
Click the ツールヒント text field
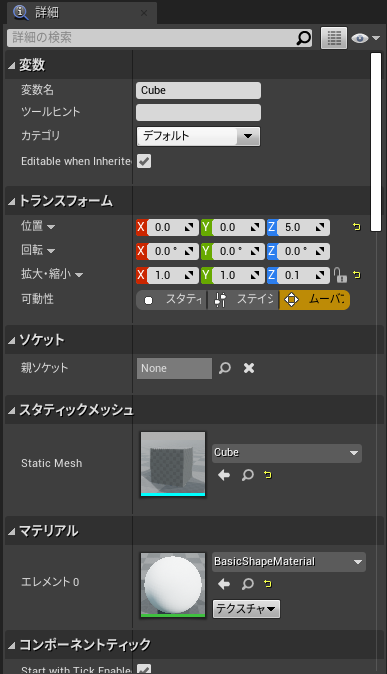(x=198, y=112)
